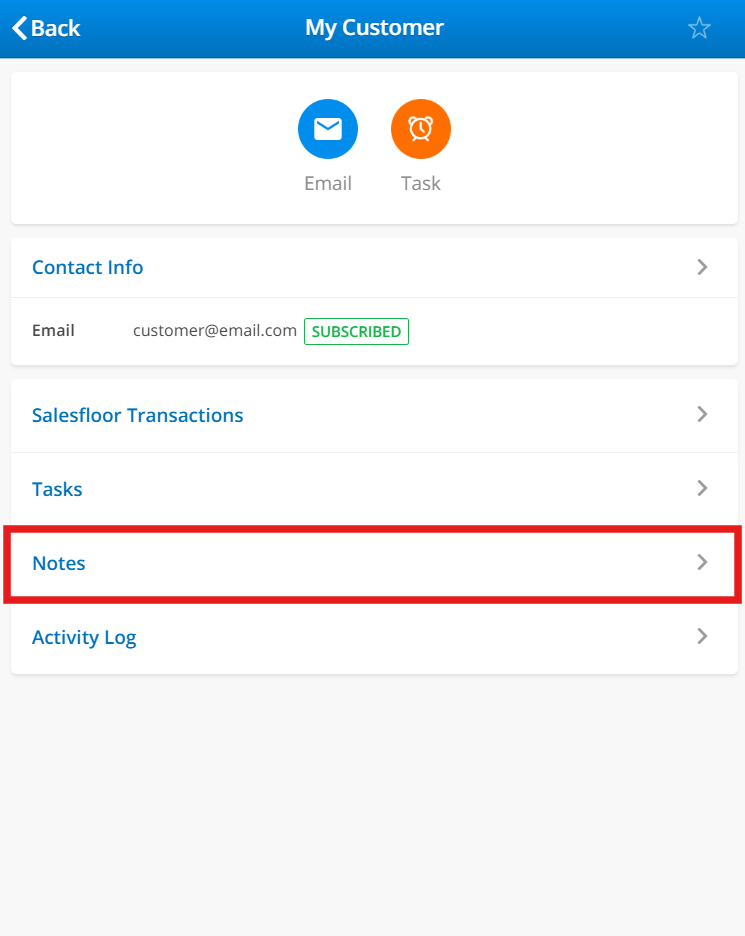Click the customer@email.com address
Screen dimensions: 745x936
(215, 330)
